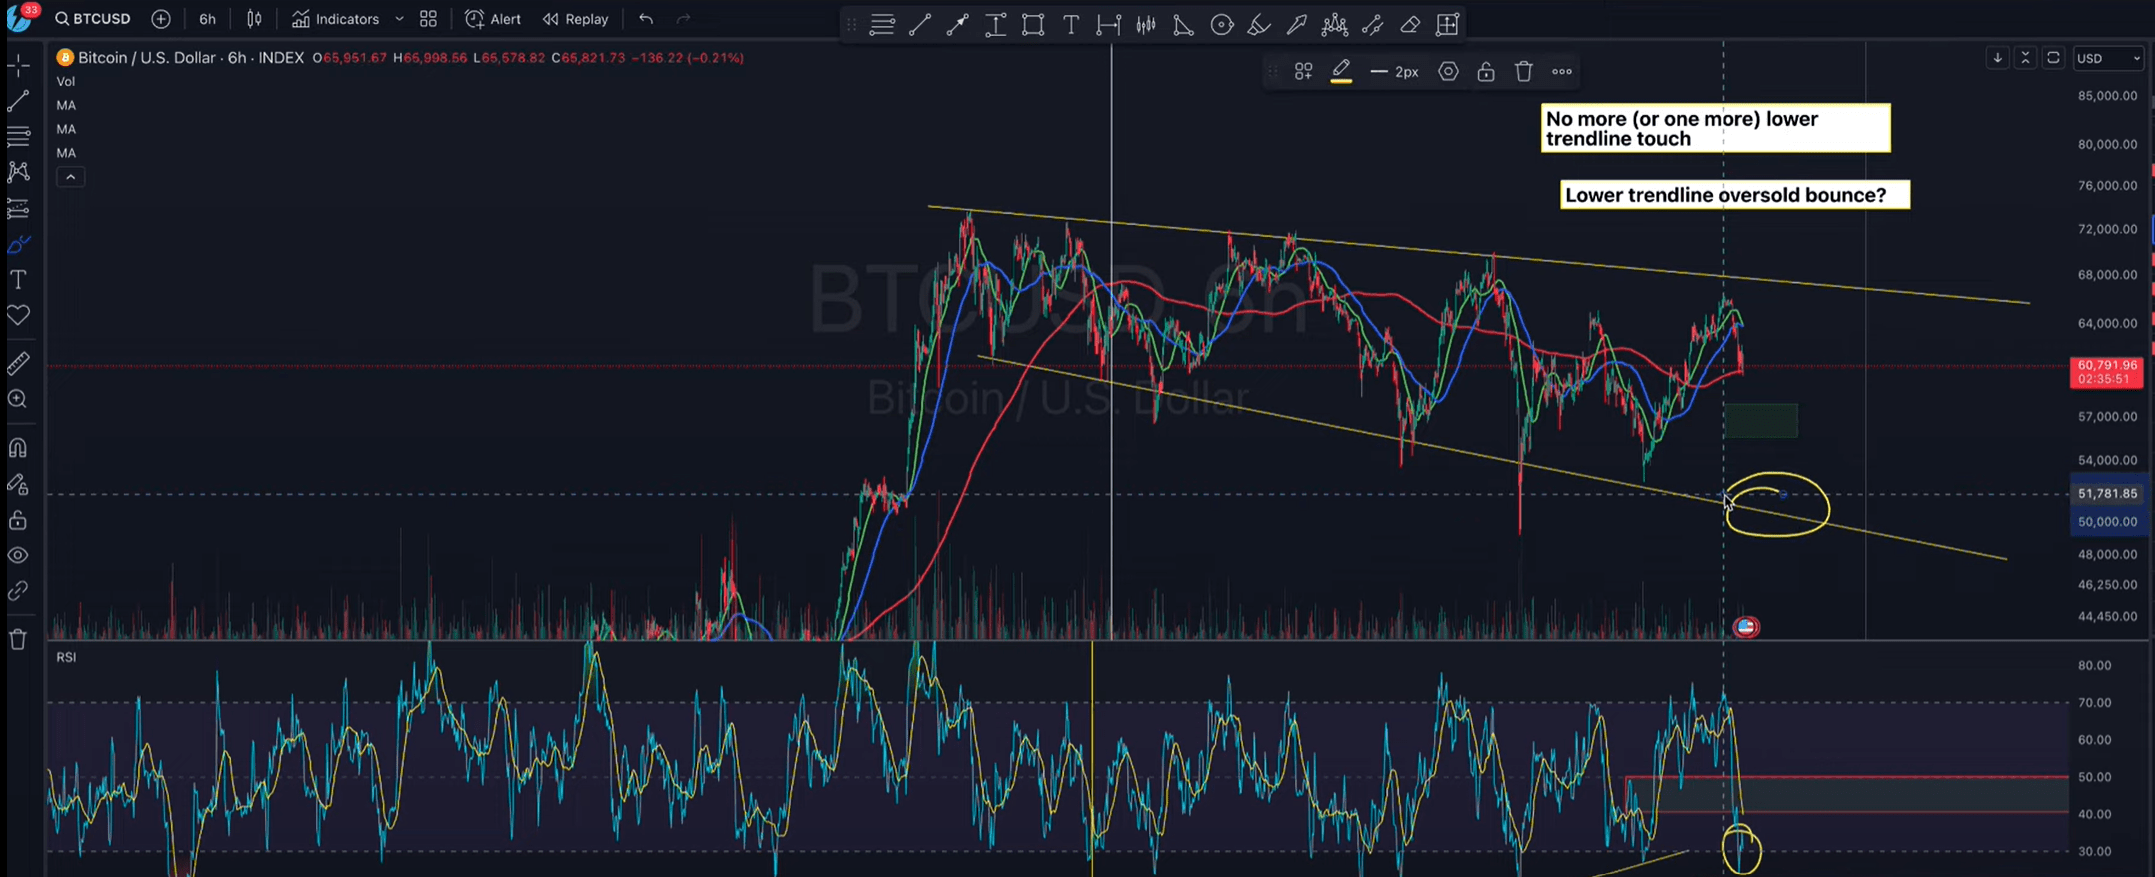Select the eraser drawing tool

click(1410, 25)
